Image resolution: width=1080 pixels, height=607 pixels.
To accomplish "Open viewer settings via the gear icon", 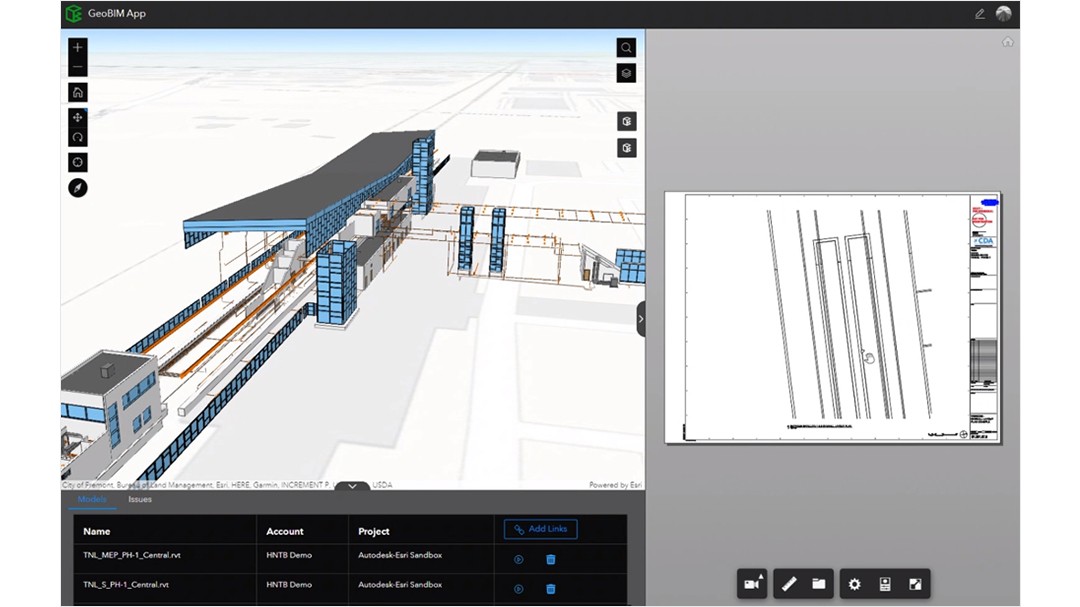I will pyautogui.click(x=854, y=583).
